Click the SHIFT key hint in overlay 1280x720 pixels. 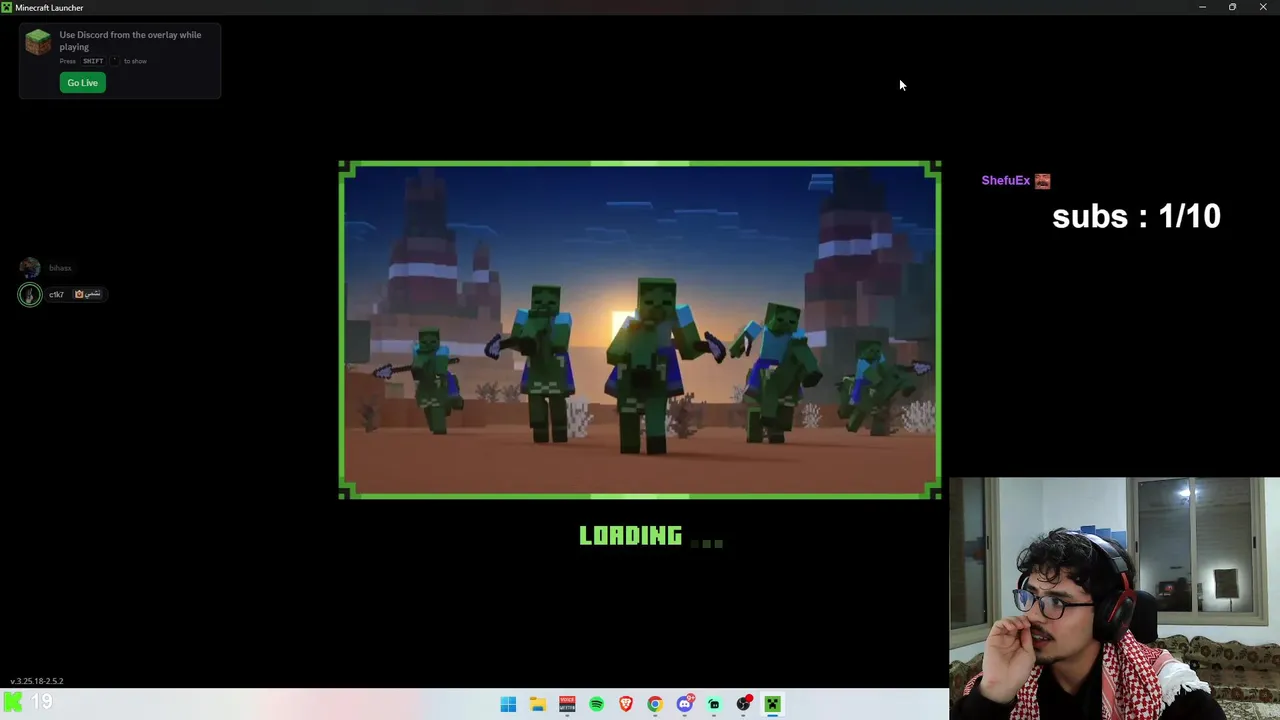pyautogui.click(x=93, y=61)
